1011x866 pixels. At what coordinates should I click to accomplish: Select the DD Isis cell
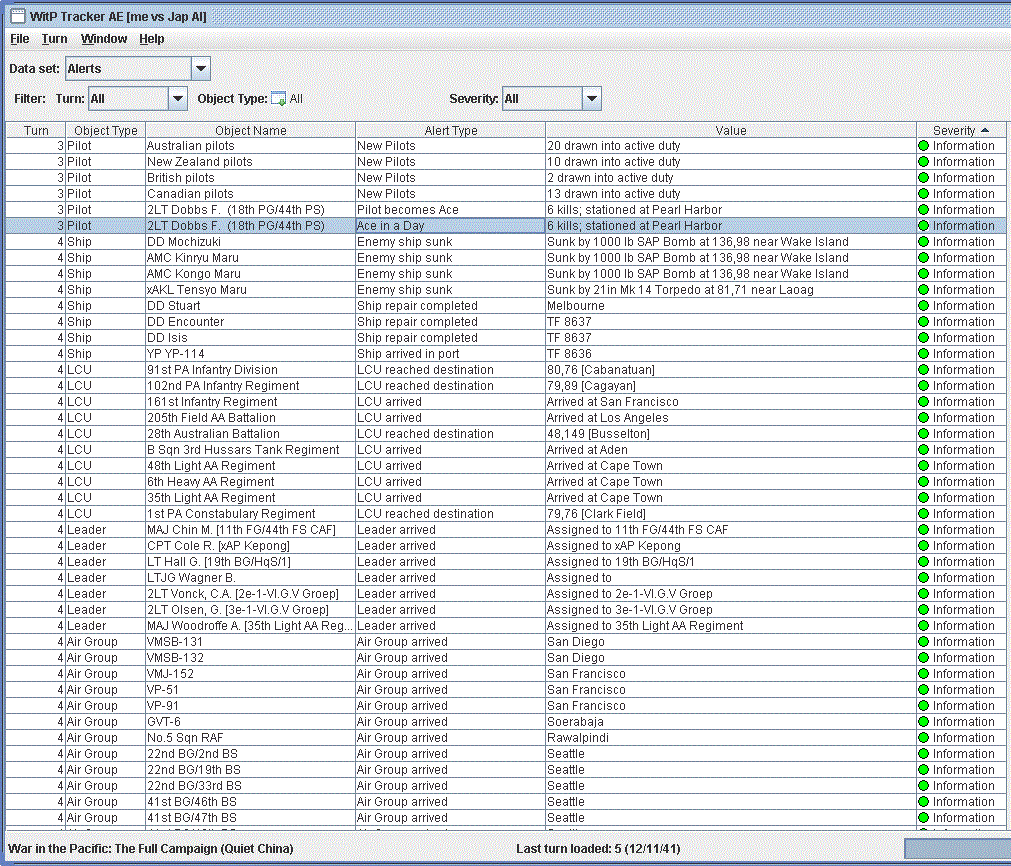pyautogui.click(x=250, y=338)
